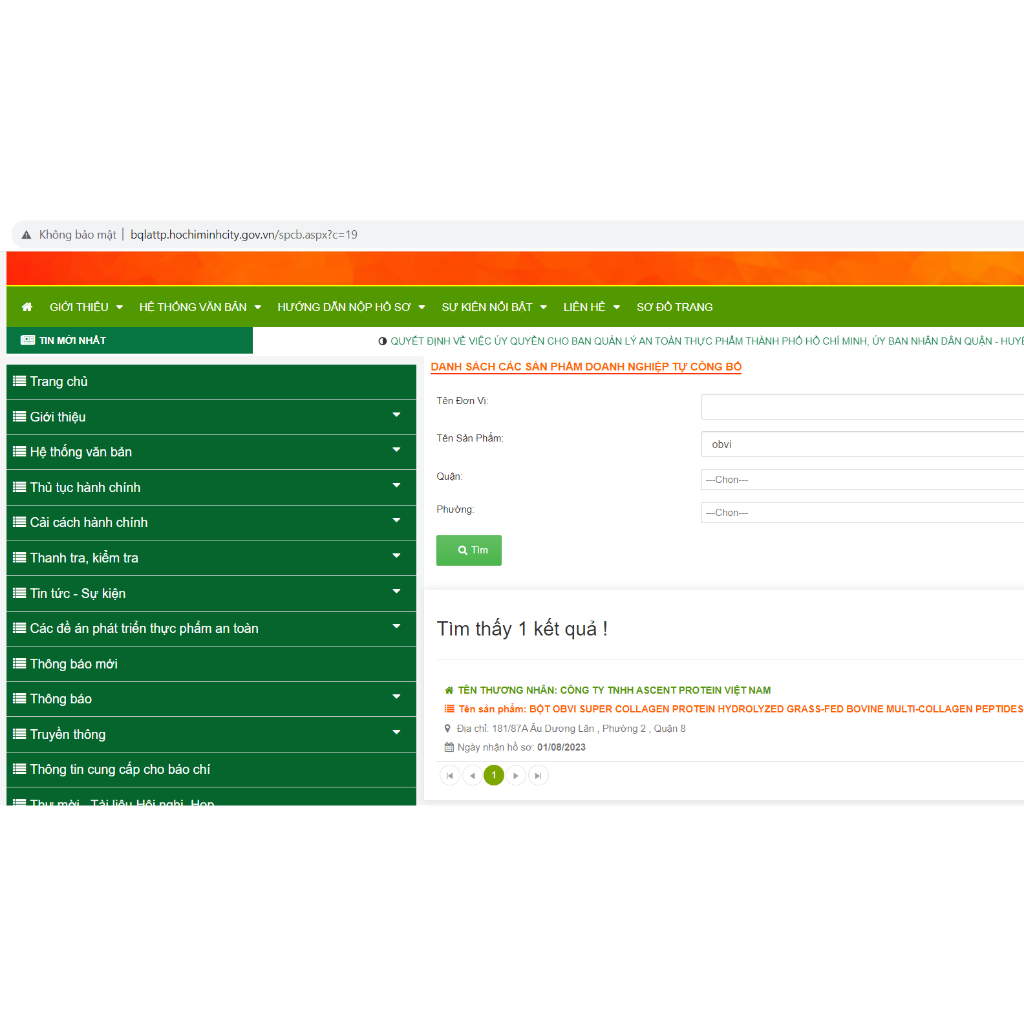
Task: Click the last page pagination arrow
Action: click(x=538, y=775)
